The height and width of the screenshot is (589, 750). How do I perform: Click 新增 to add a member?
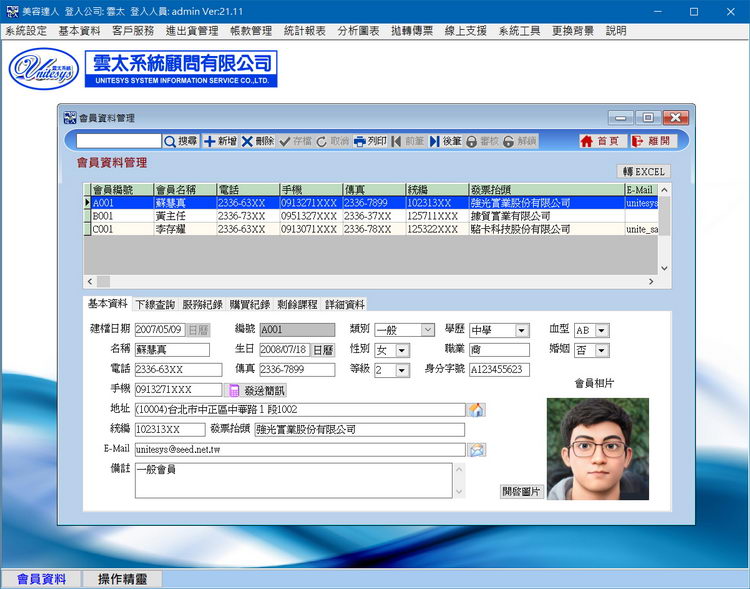[x=221, y=142]
